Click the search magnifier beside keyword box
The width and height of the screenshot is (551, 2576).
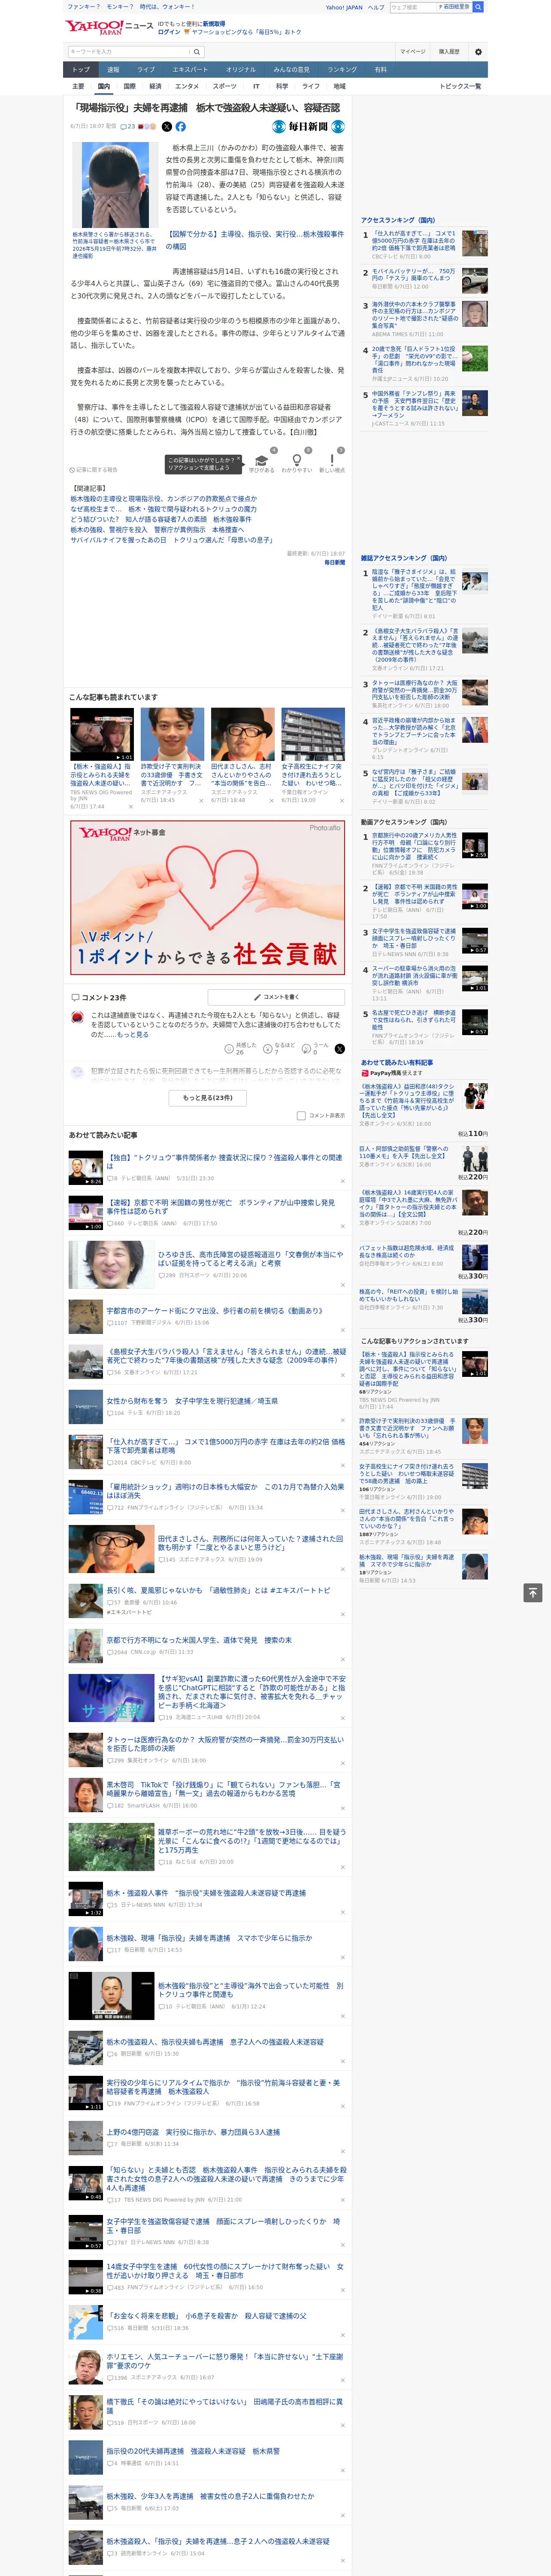(x=197, y=51)
